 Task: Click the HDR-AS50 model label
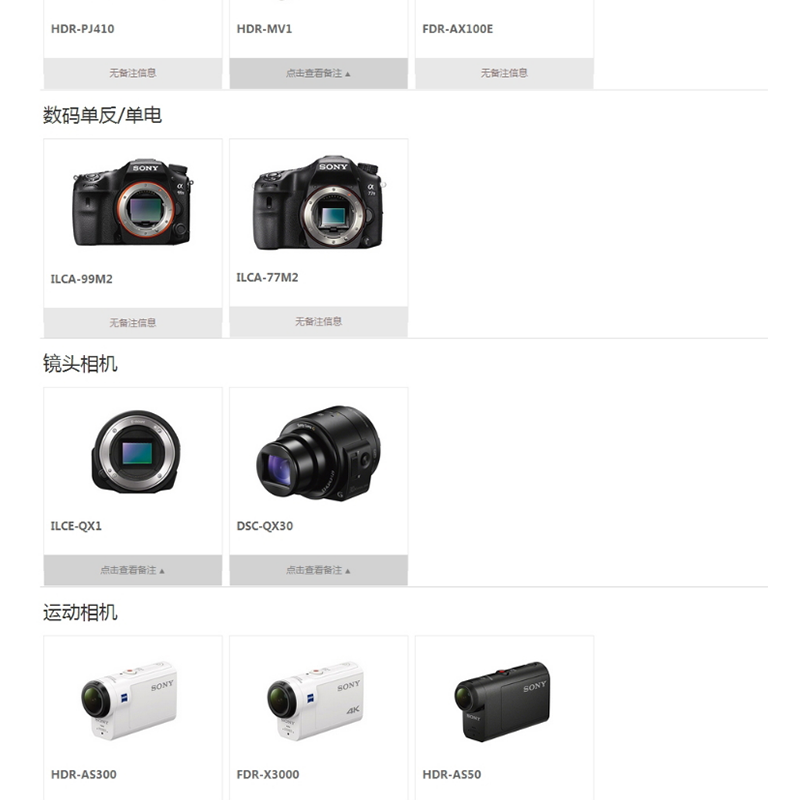[x=452, y=774]
